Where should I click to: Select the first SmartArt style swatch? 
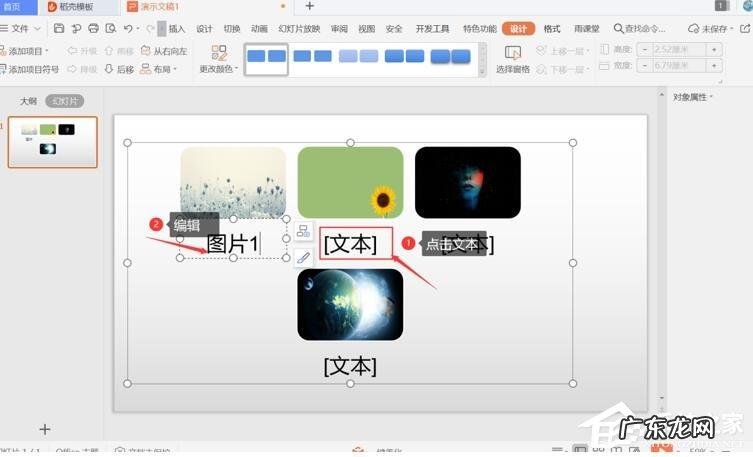point(266,60)
